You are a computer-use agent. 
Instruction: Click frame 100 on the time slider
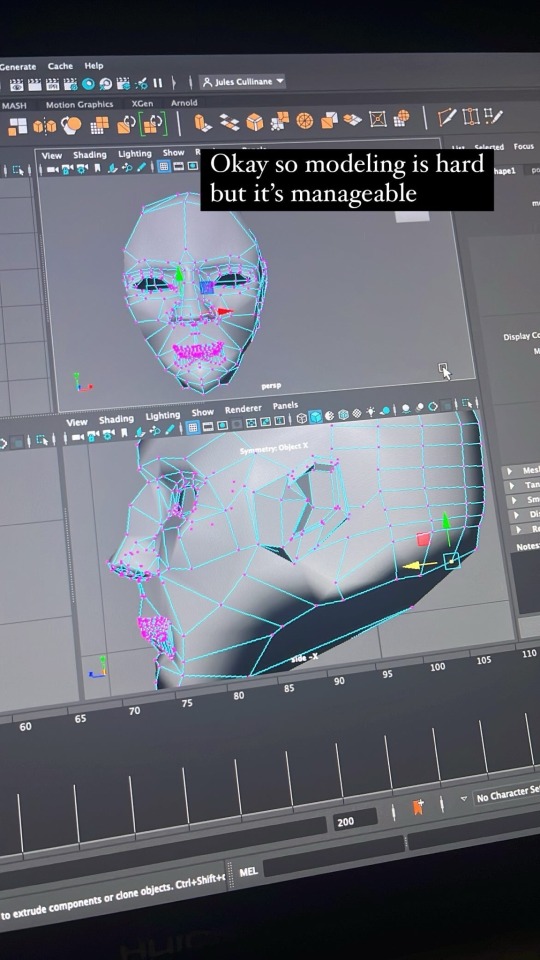(x=437, y=667)
